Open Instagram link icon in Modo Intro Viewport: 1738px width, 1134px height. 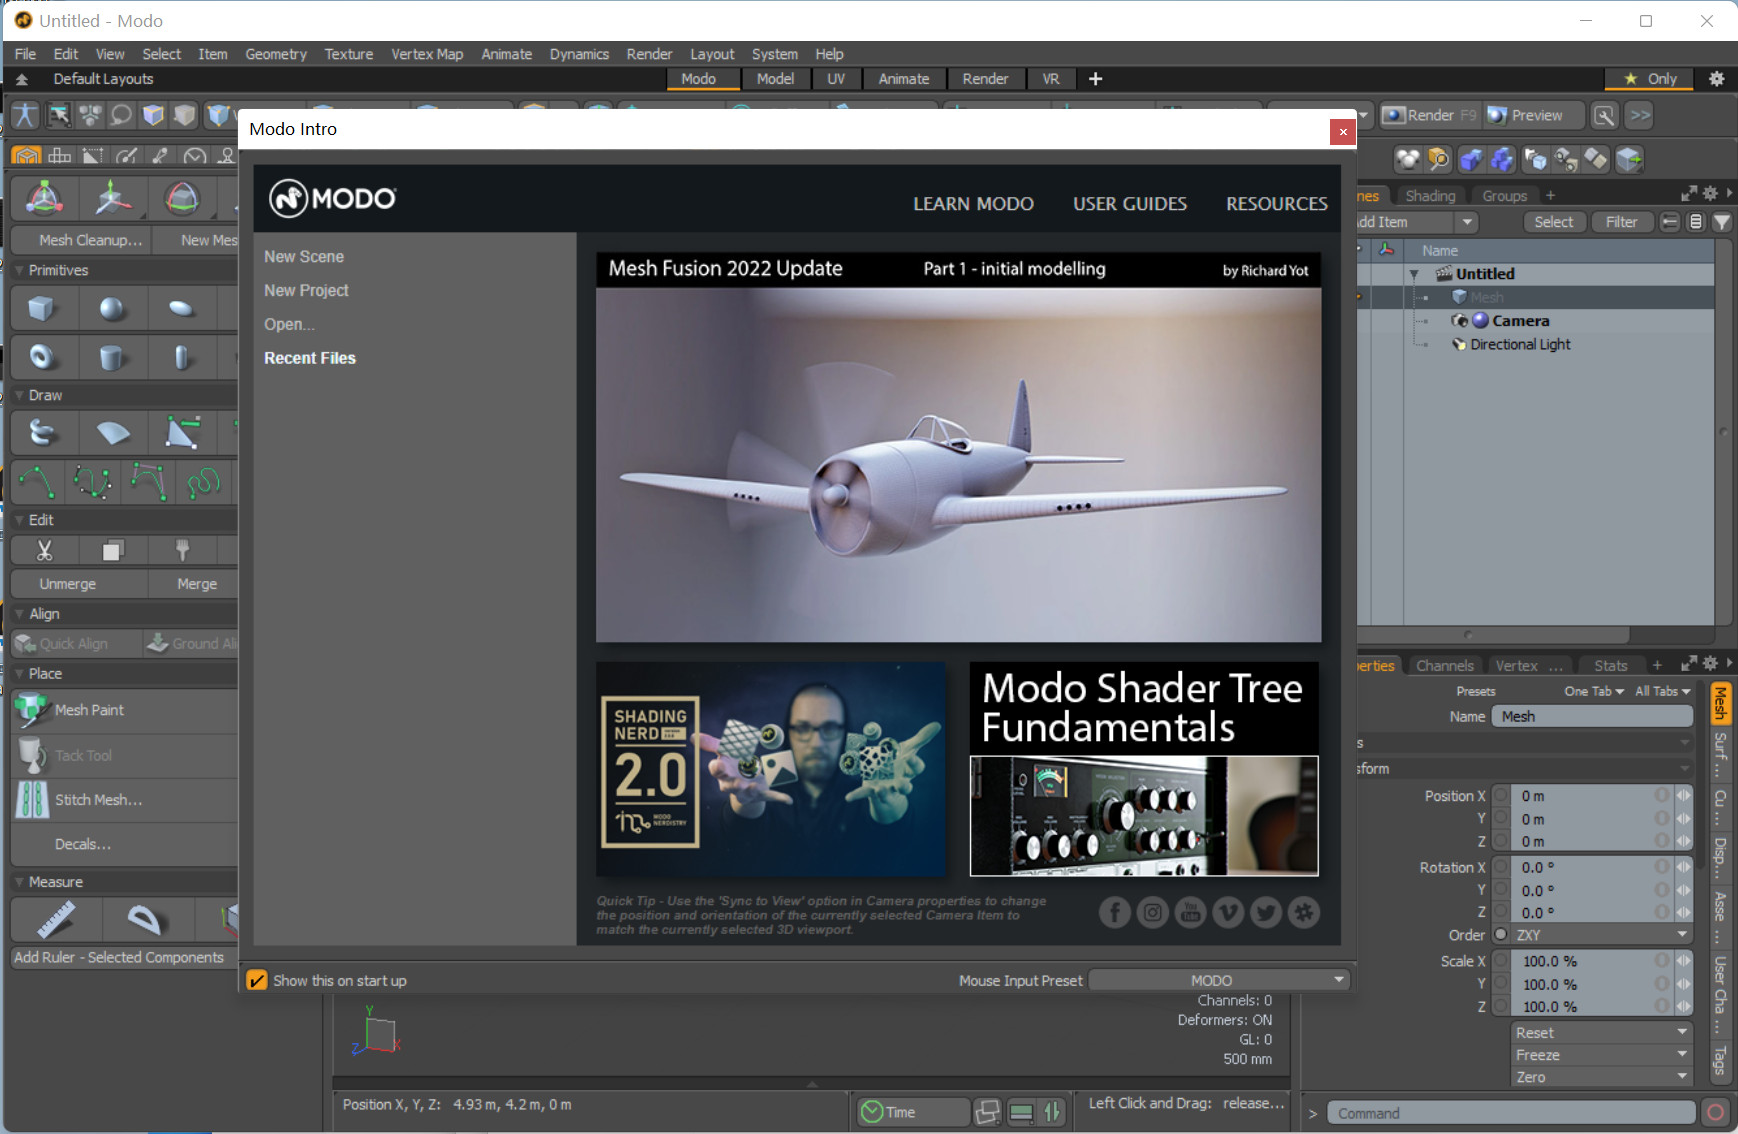point(1153,912)
